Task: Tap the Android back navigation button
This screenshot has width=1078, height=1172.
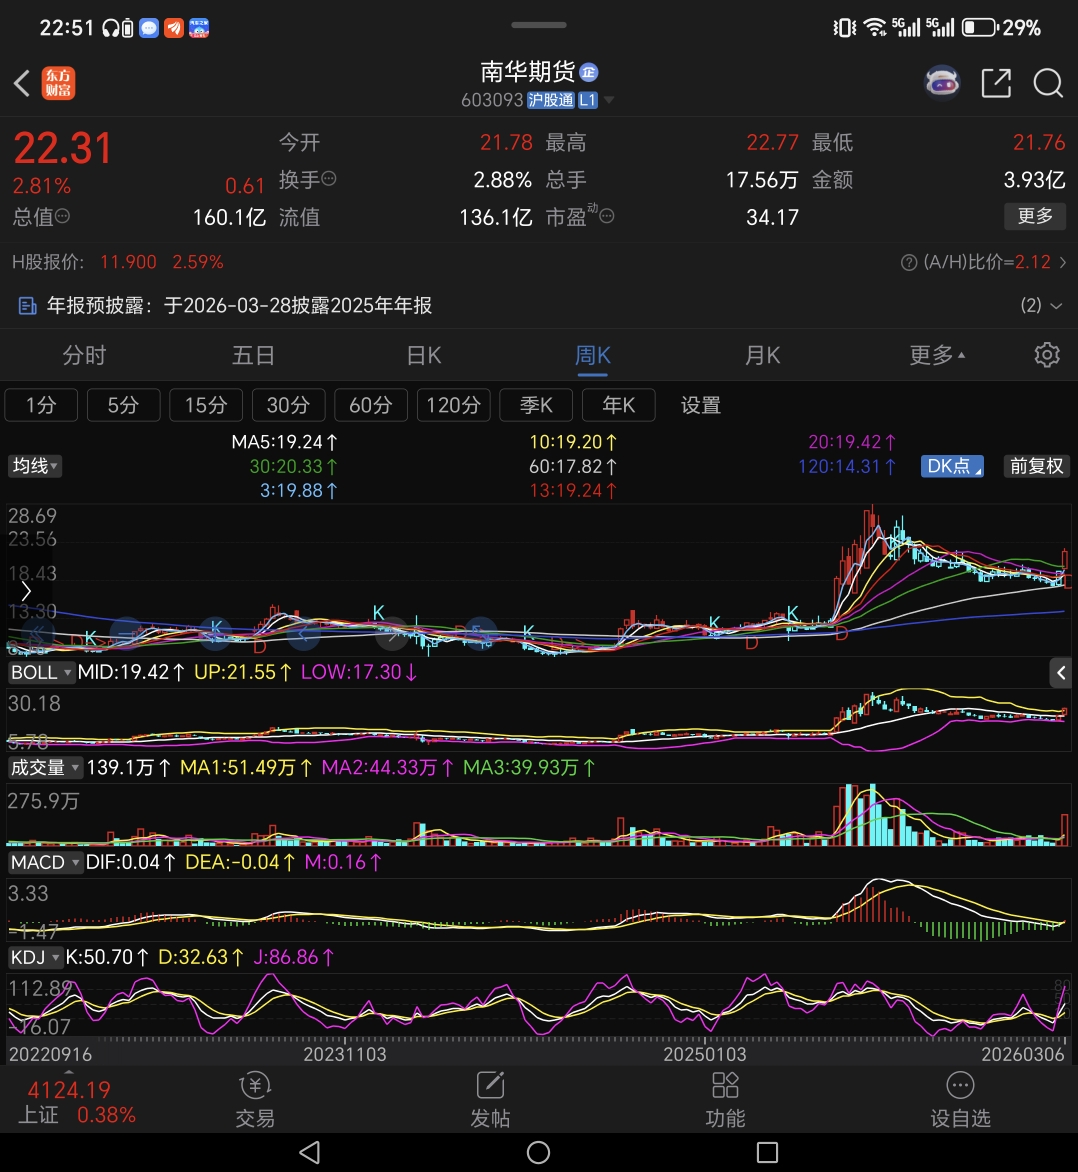Action: [309, 1152]
